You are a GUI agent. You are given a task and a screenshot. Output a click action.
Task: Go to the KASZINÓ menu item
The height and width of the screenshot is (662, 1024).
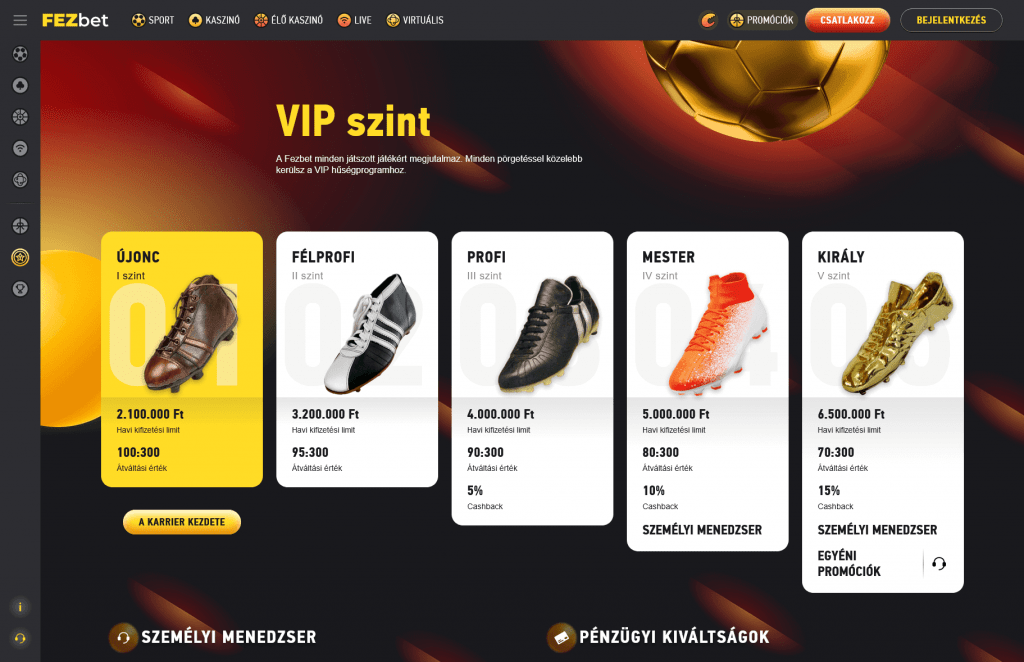(x=214, y=20)
